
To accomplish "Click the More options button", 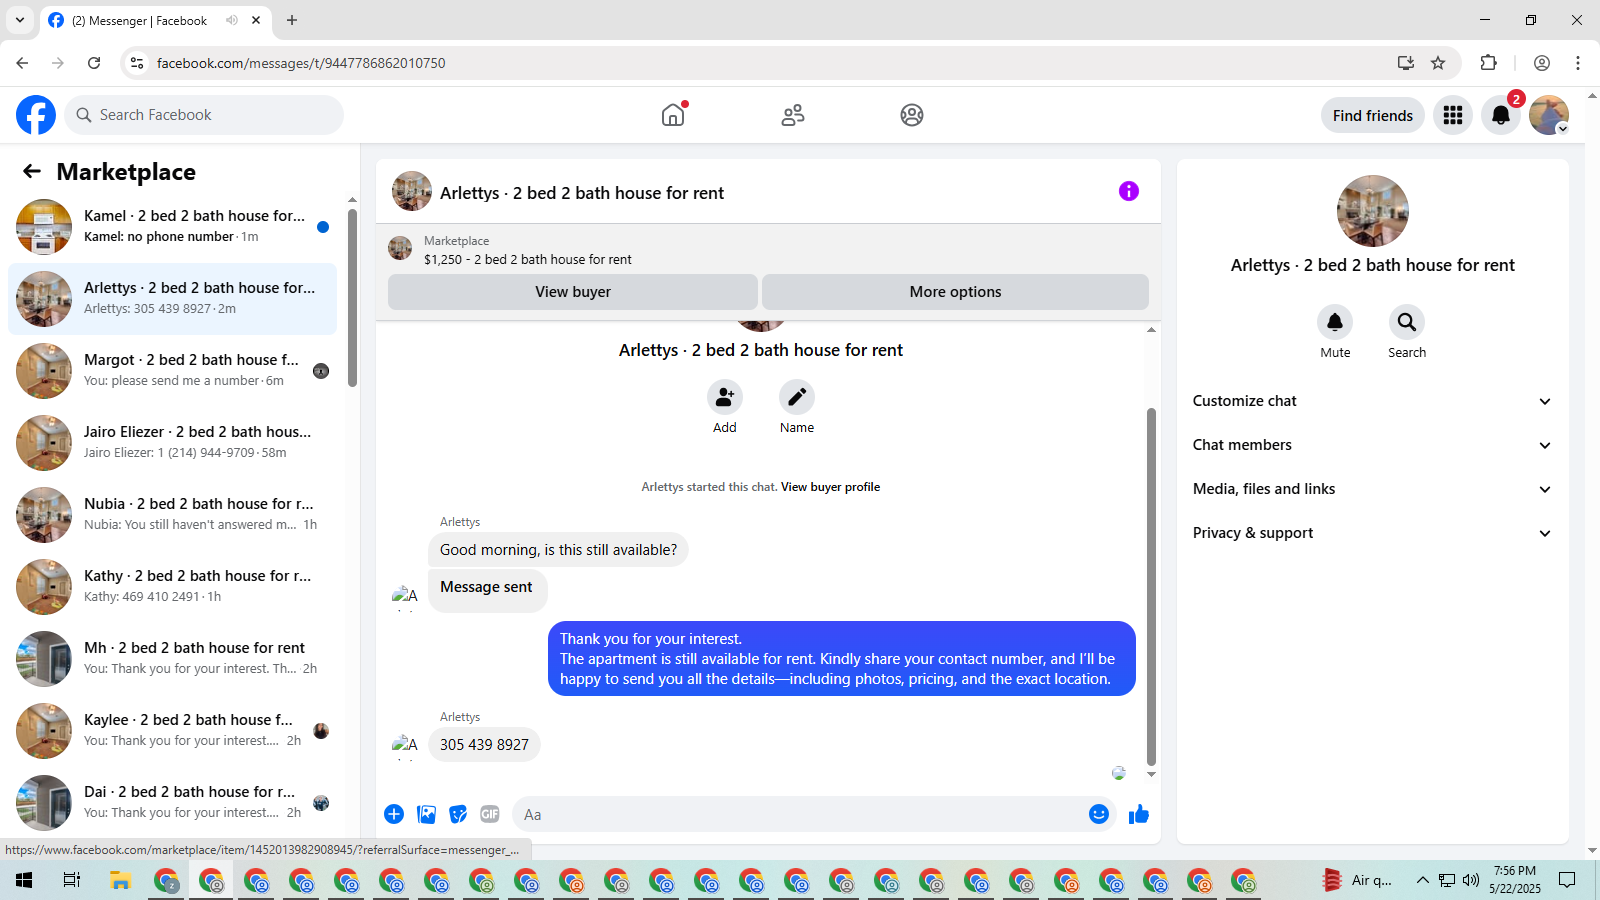I will [x=955, y=292].
